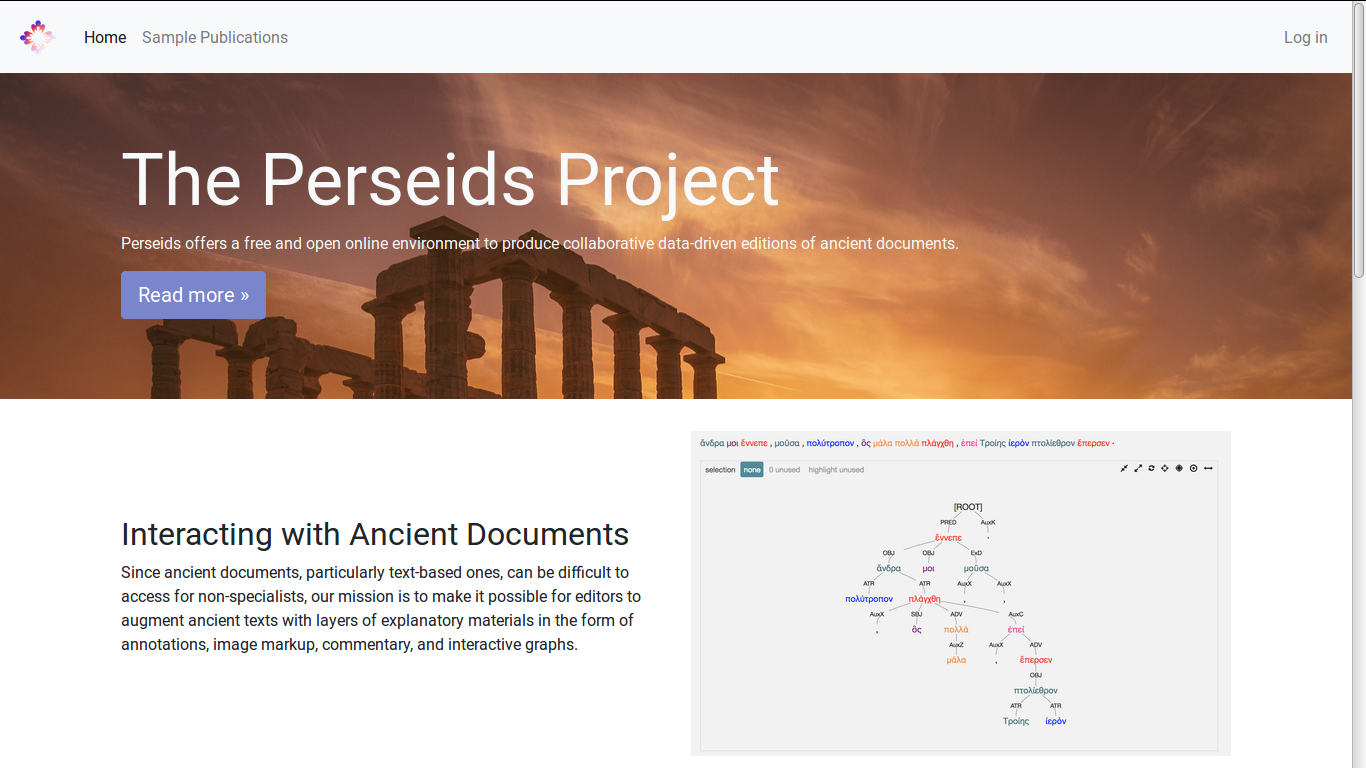Click the 'Perseids offers a free and open' tagline

(x=540, y=243)
